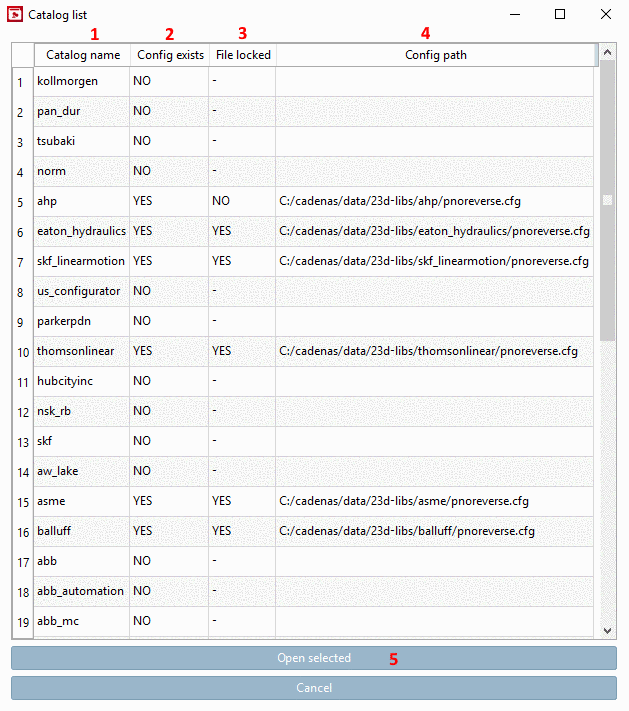Click the thomsonlinear pnoreverse.cfg config path
629x711 pixels.
(x=434, y=351)
